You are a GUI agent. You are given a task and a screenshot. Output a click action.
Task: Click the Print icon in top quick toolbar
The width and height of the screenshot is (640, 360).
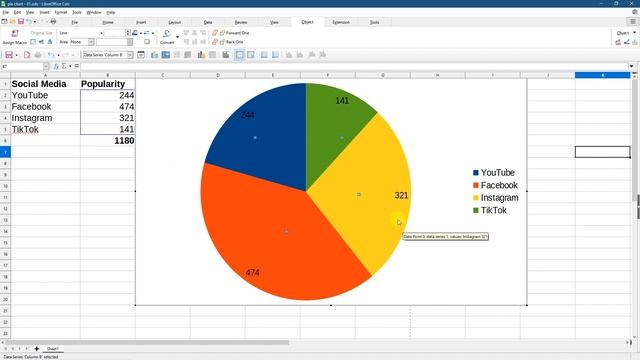click(53, 21)
